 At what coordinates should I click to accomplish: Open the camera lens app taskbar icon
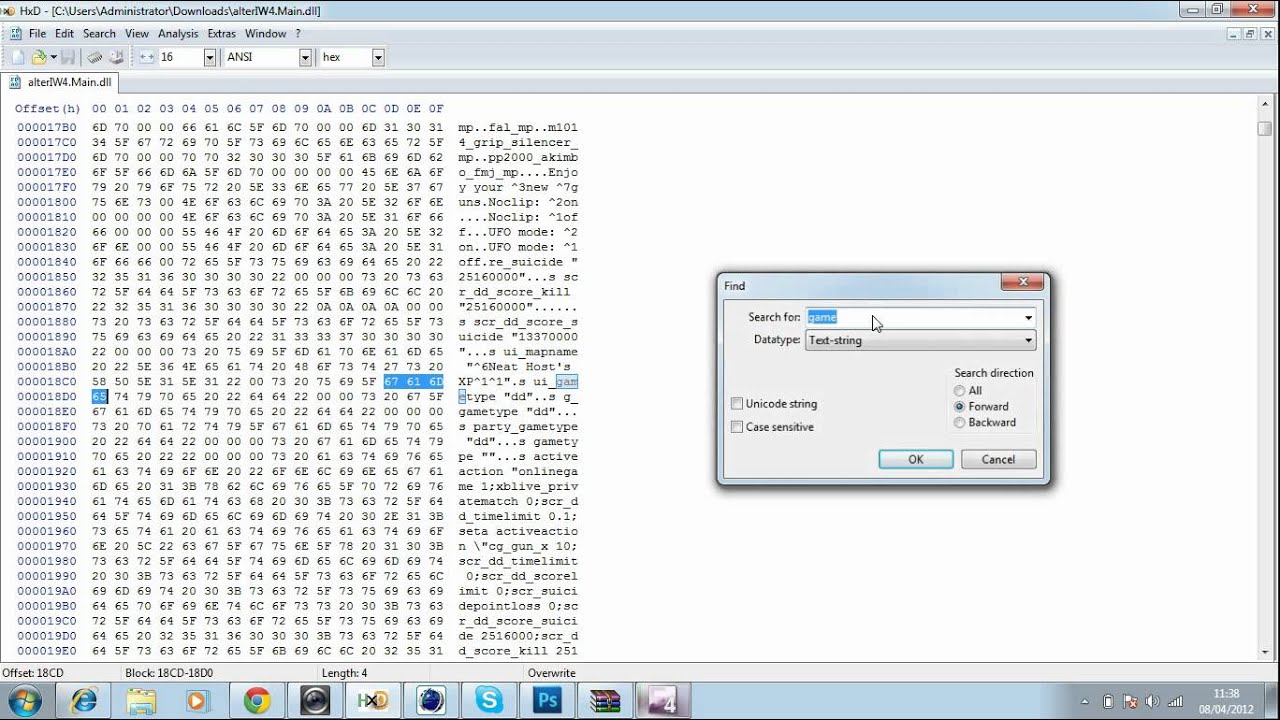click(316, 701)
